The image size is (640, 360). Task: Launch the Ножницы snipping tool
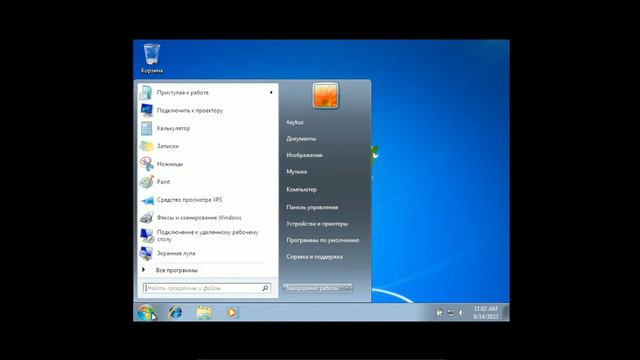[x=208, y=164]
